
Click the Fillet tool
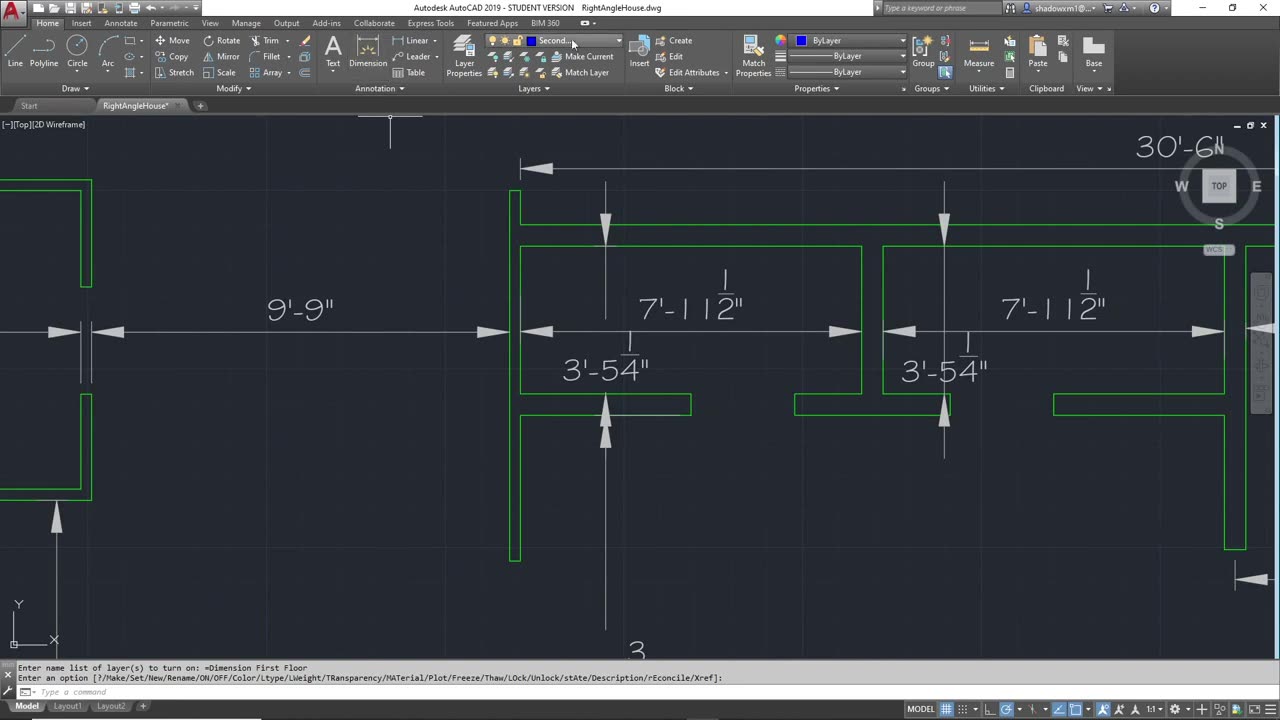pos(265,57)
